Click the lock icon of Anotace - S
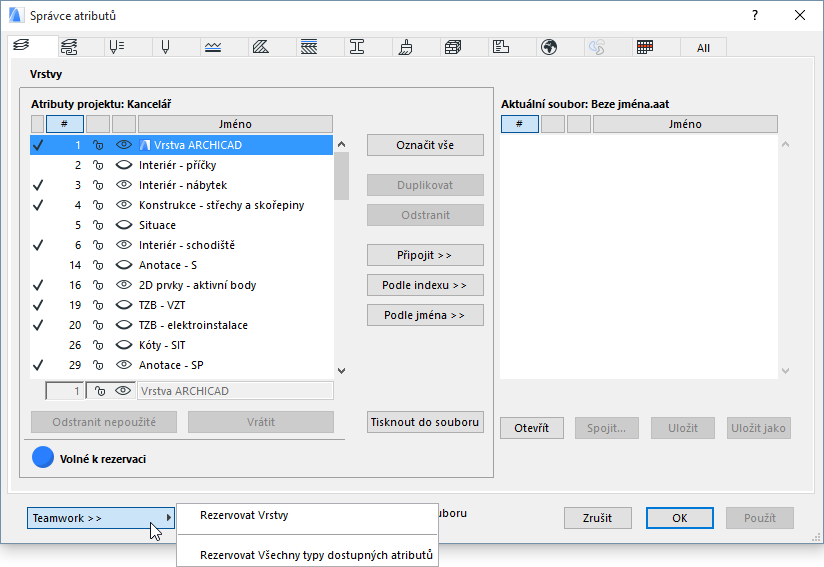The height and width of the screenshot is (567, 824). tap(98, 265)
